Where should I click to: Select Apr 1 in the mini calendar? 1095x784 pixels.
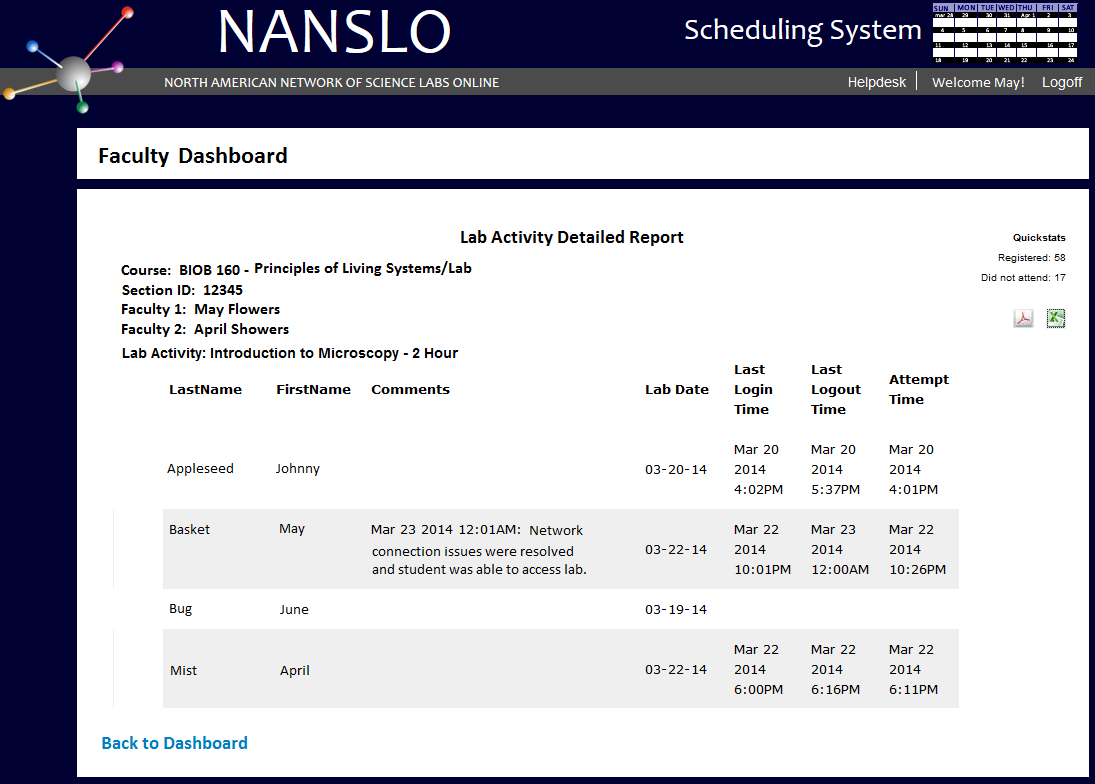(1027, 15)
